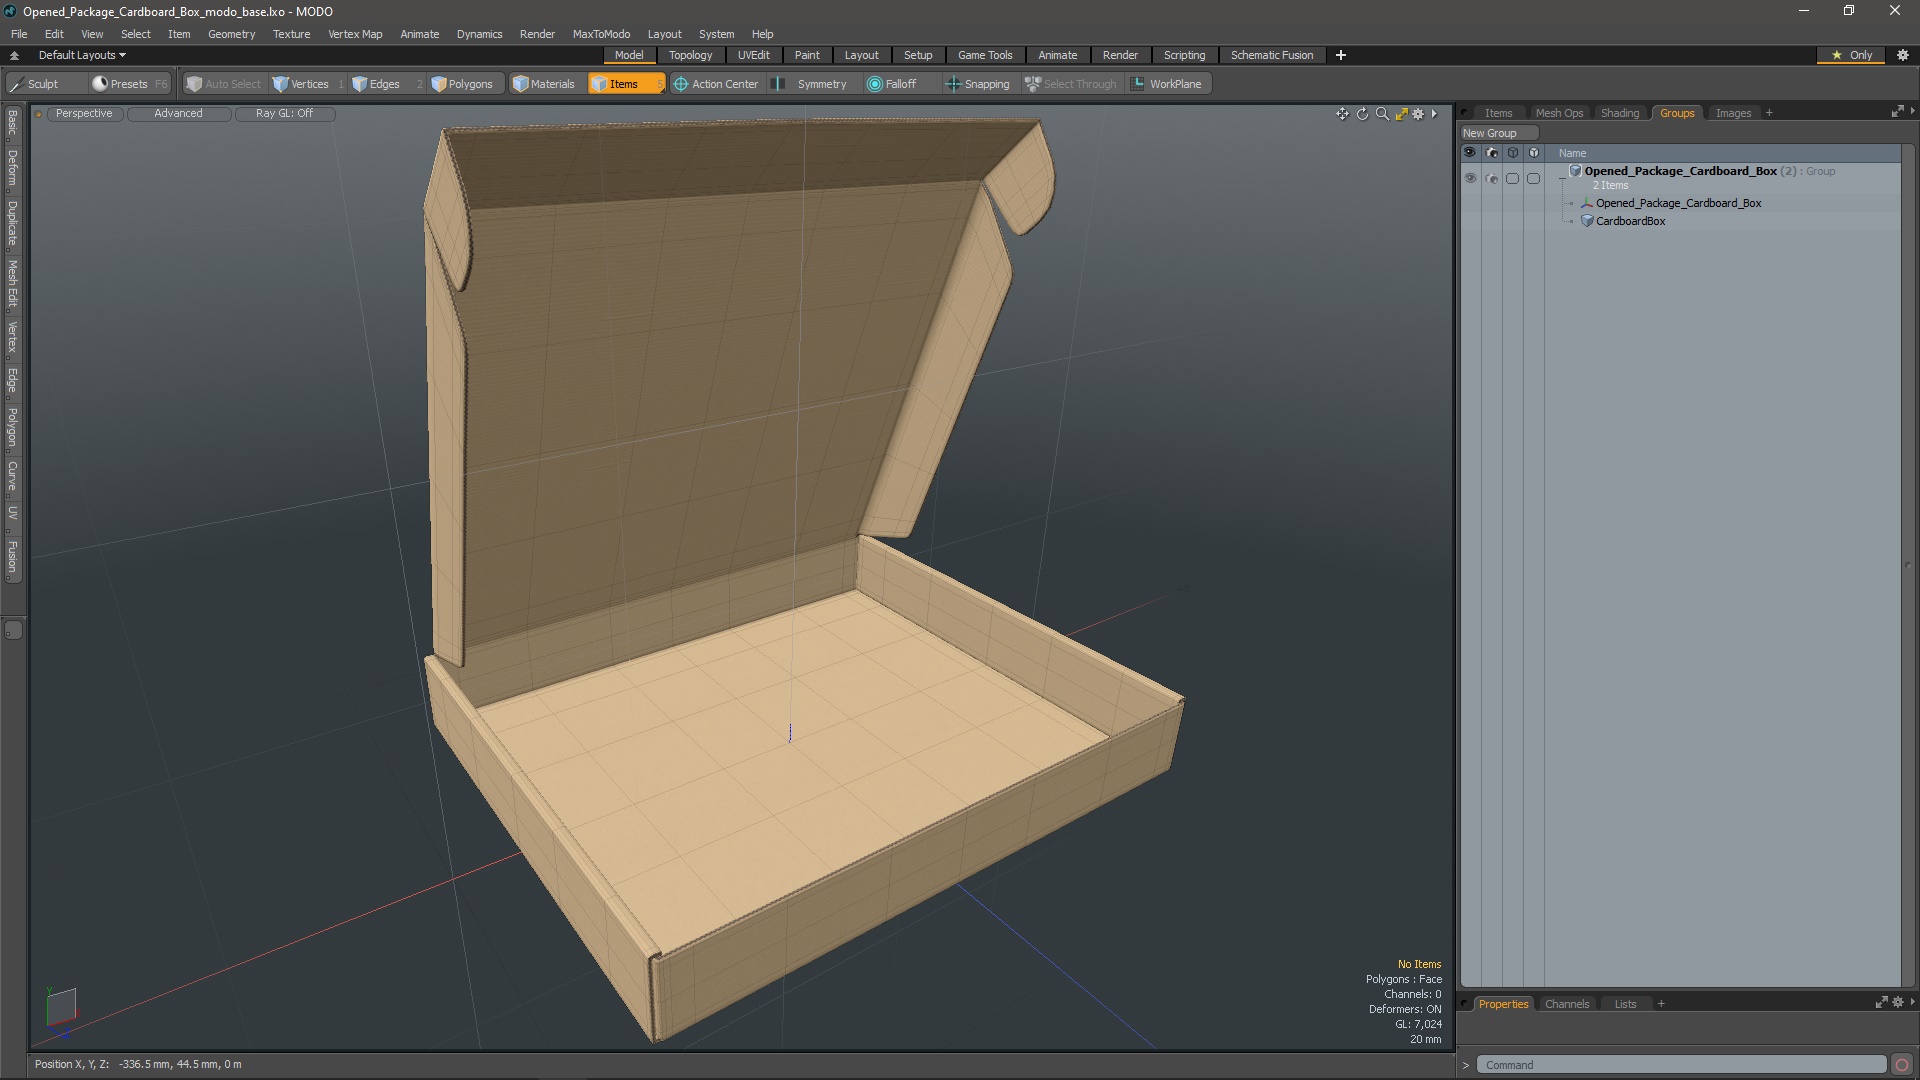1920x1080 pixels.
Task: Click the camera column header in Groups
Action: (1492, 153)
